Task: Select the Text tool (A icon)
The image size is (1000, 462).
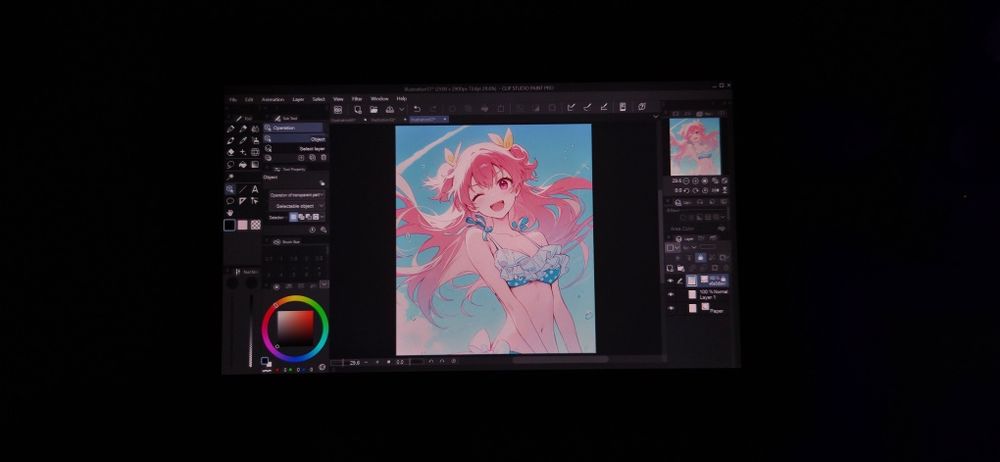Action: click(x=255, y=189)
